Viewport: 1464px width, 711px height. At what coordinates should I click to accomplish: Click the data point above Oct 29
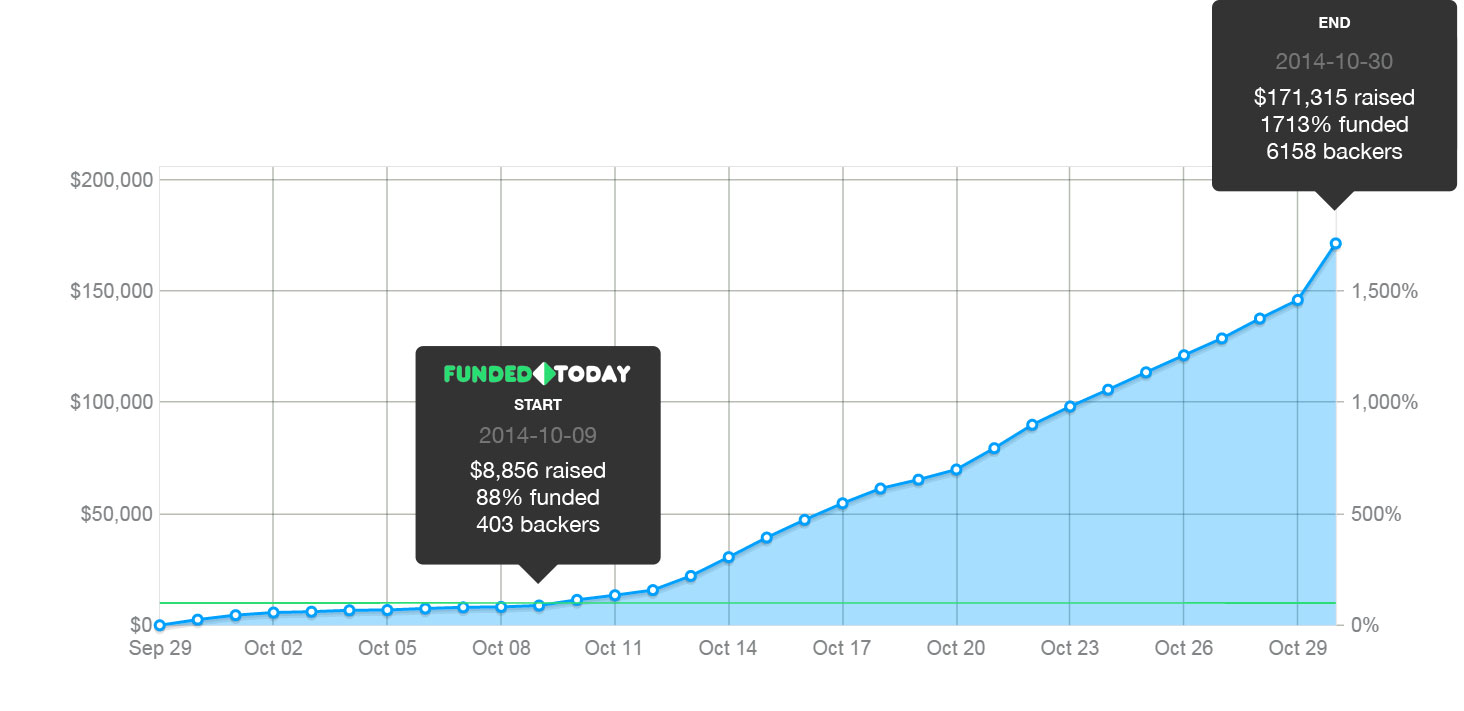[1297, 300]
